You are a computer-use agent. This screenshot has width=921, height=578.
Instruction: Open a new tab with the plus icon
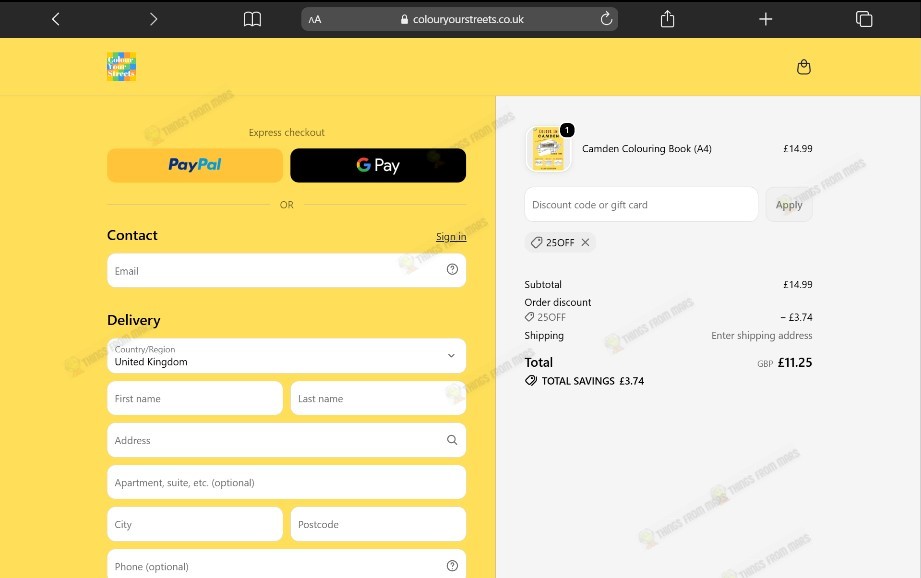[x=765, y=19]
